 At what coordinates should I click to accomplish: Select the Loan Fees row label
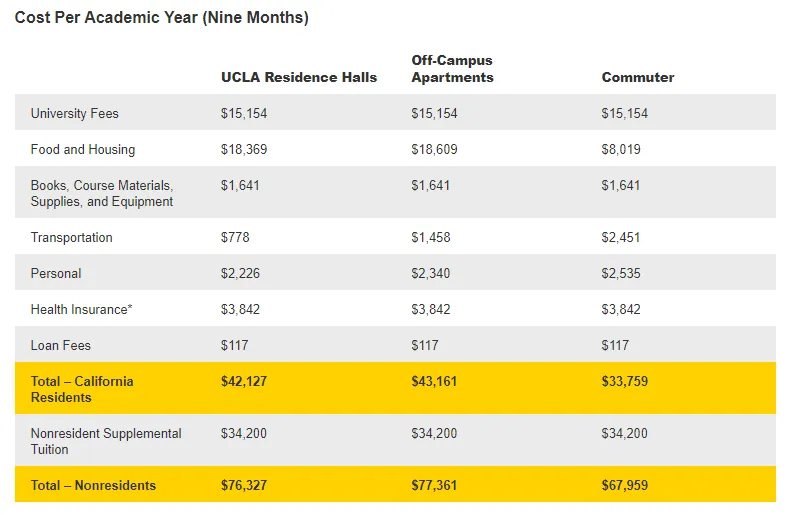[x=60, y=345]
